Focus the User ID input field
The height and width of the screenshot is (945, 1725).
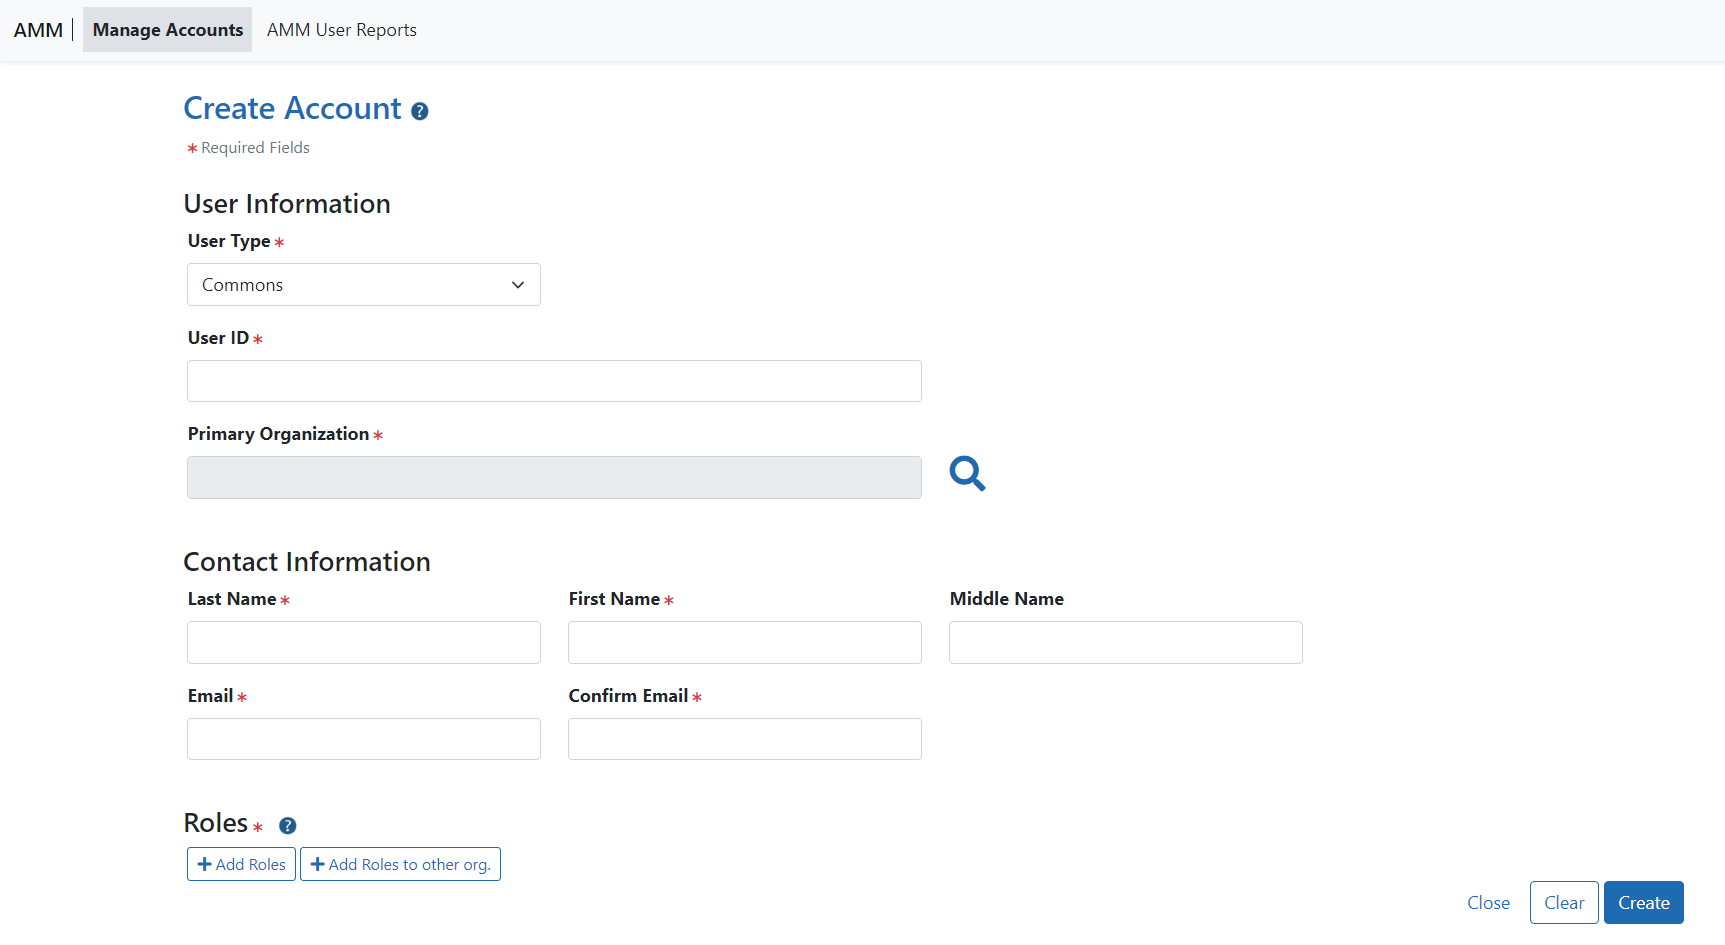554,381
